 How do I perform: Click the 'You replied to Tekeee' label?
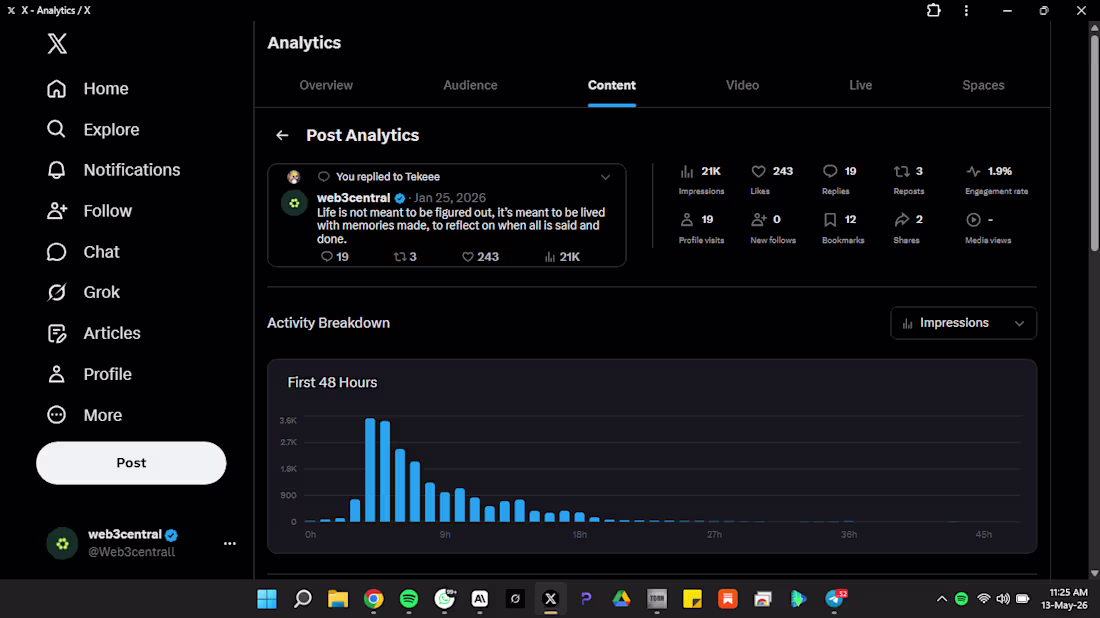coord(388,177)
